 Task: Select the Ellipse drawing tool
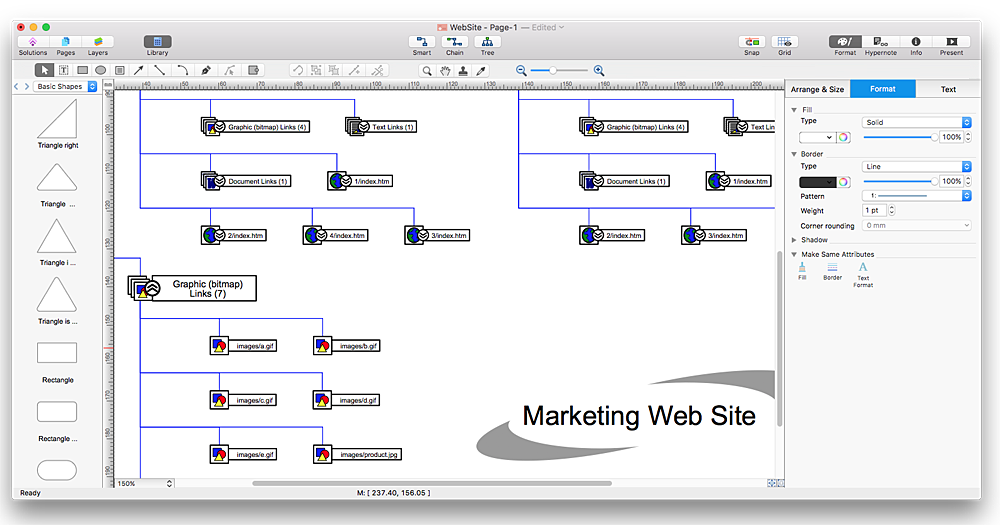click(100, 70)
